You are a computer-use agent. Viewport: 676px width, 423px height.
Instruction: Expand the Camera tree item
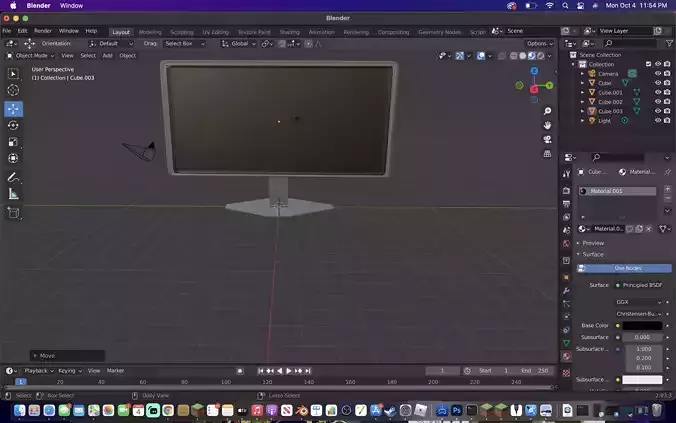point(582,74)
